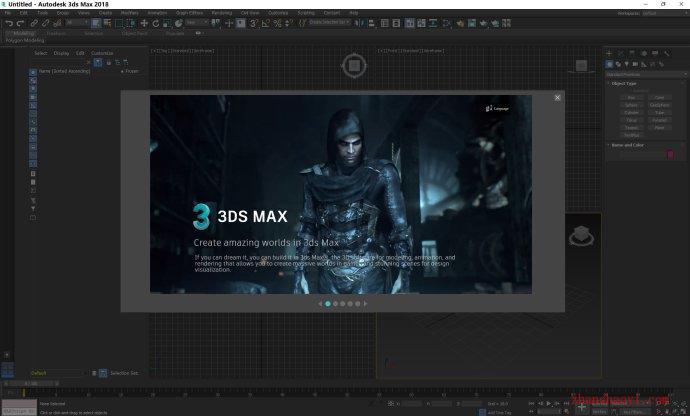
Task: Click the Mirror tool icon
Action: 359,23
